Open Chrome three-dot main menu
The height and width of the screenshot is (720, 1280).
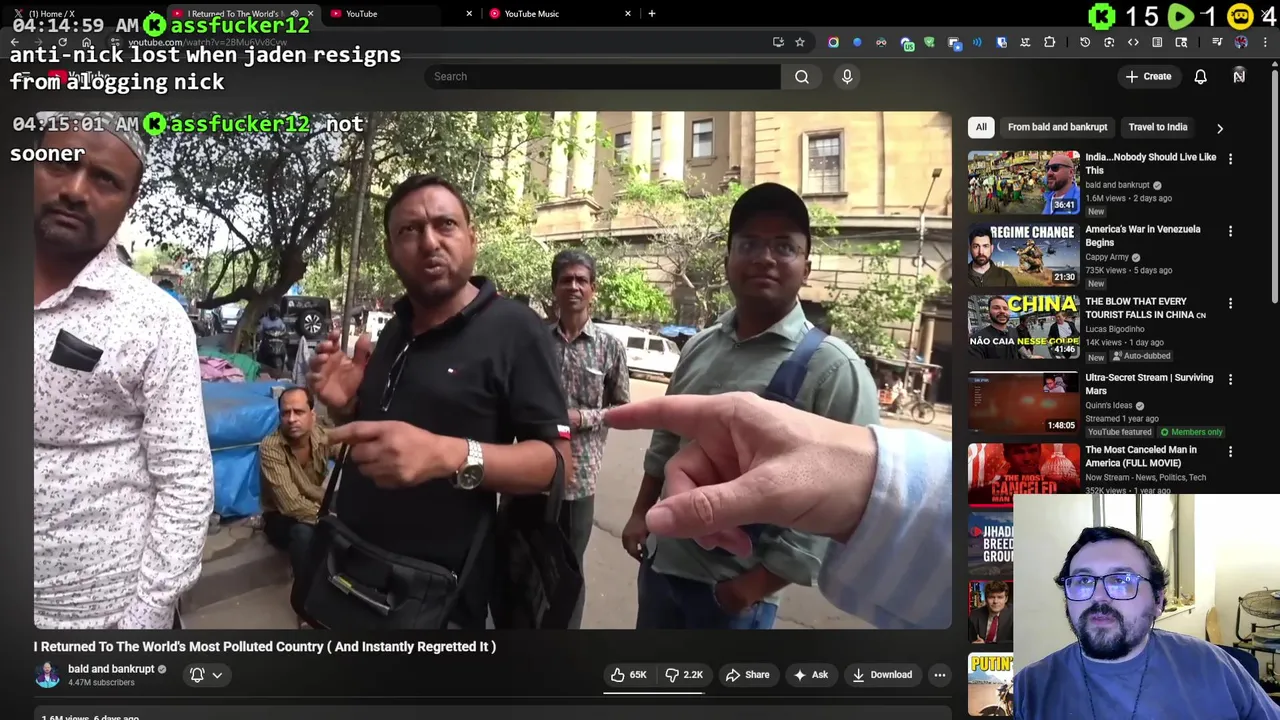(x=1265, y=42)
